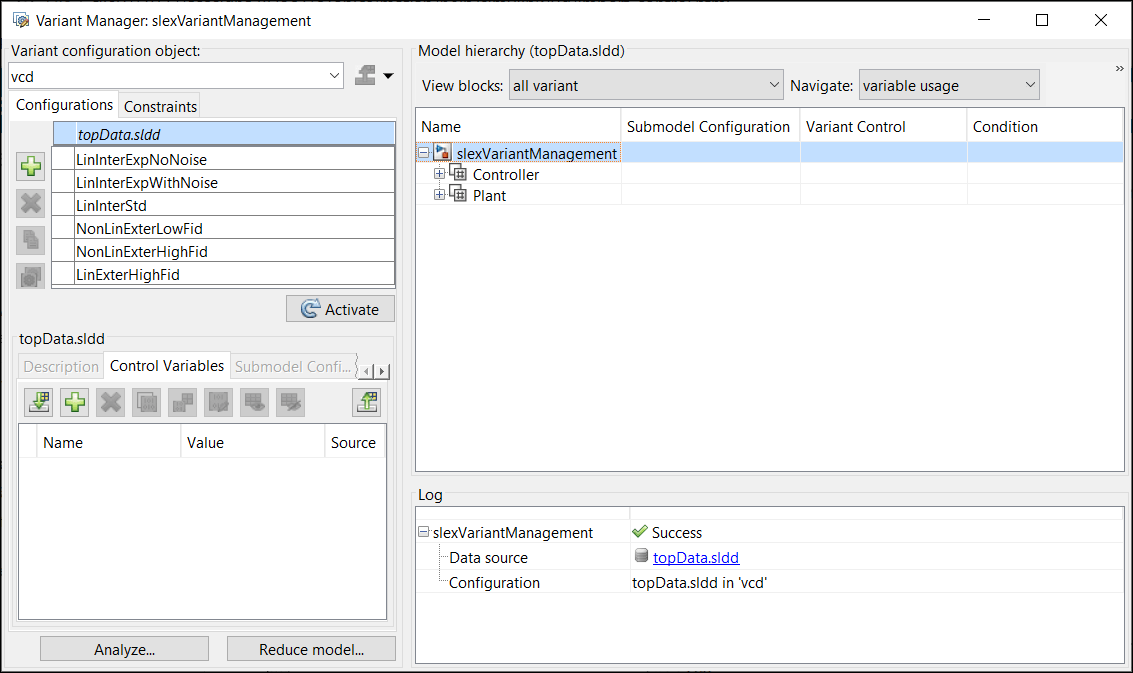
Task: Open the Navigate variable usage dropdown
Action: coord(949,85)
